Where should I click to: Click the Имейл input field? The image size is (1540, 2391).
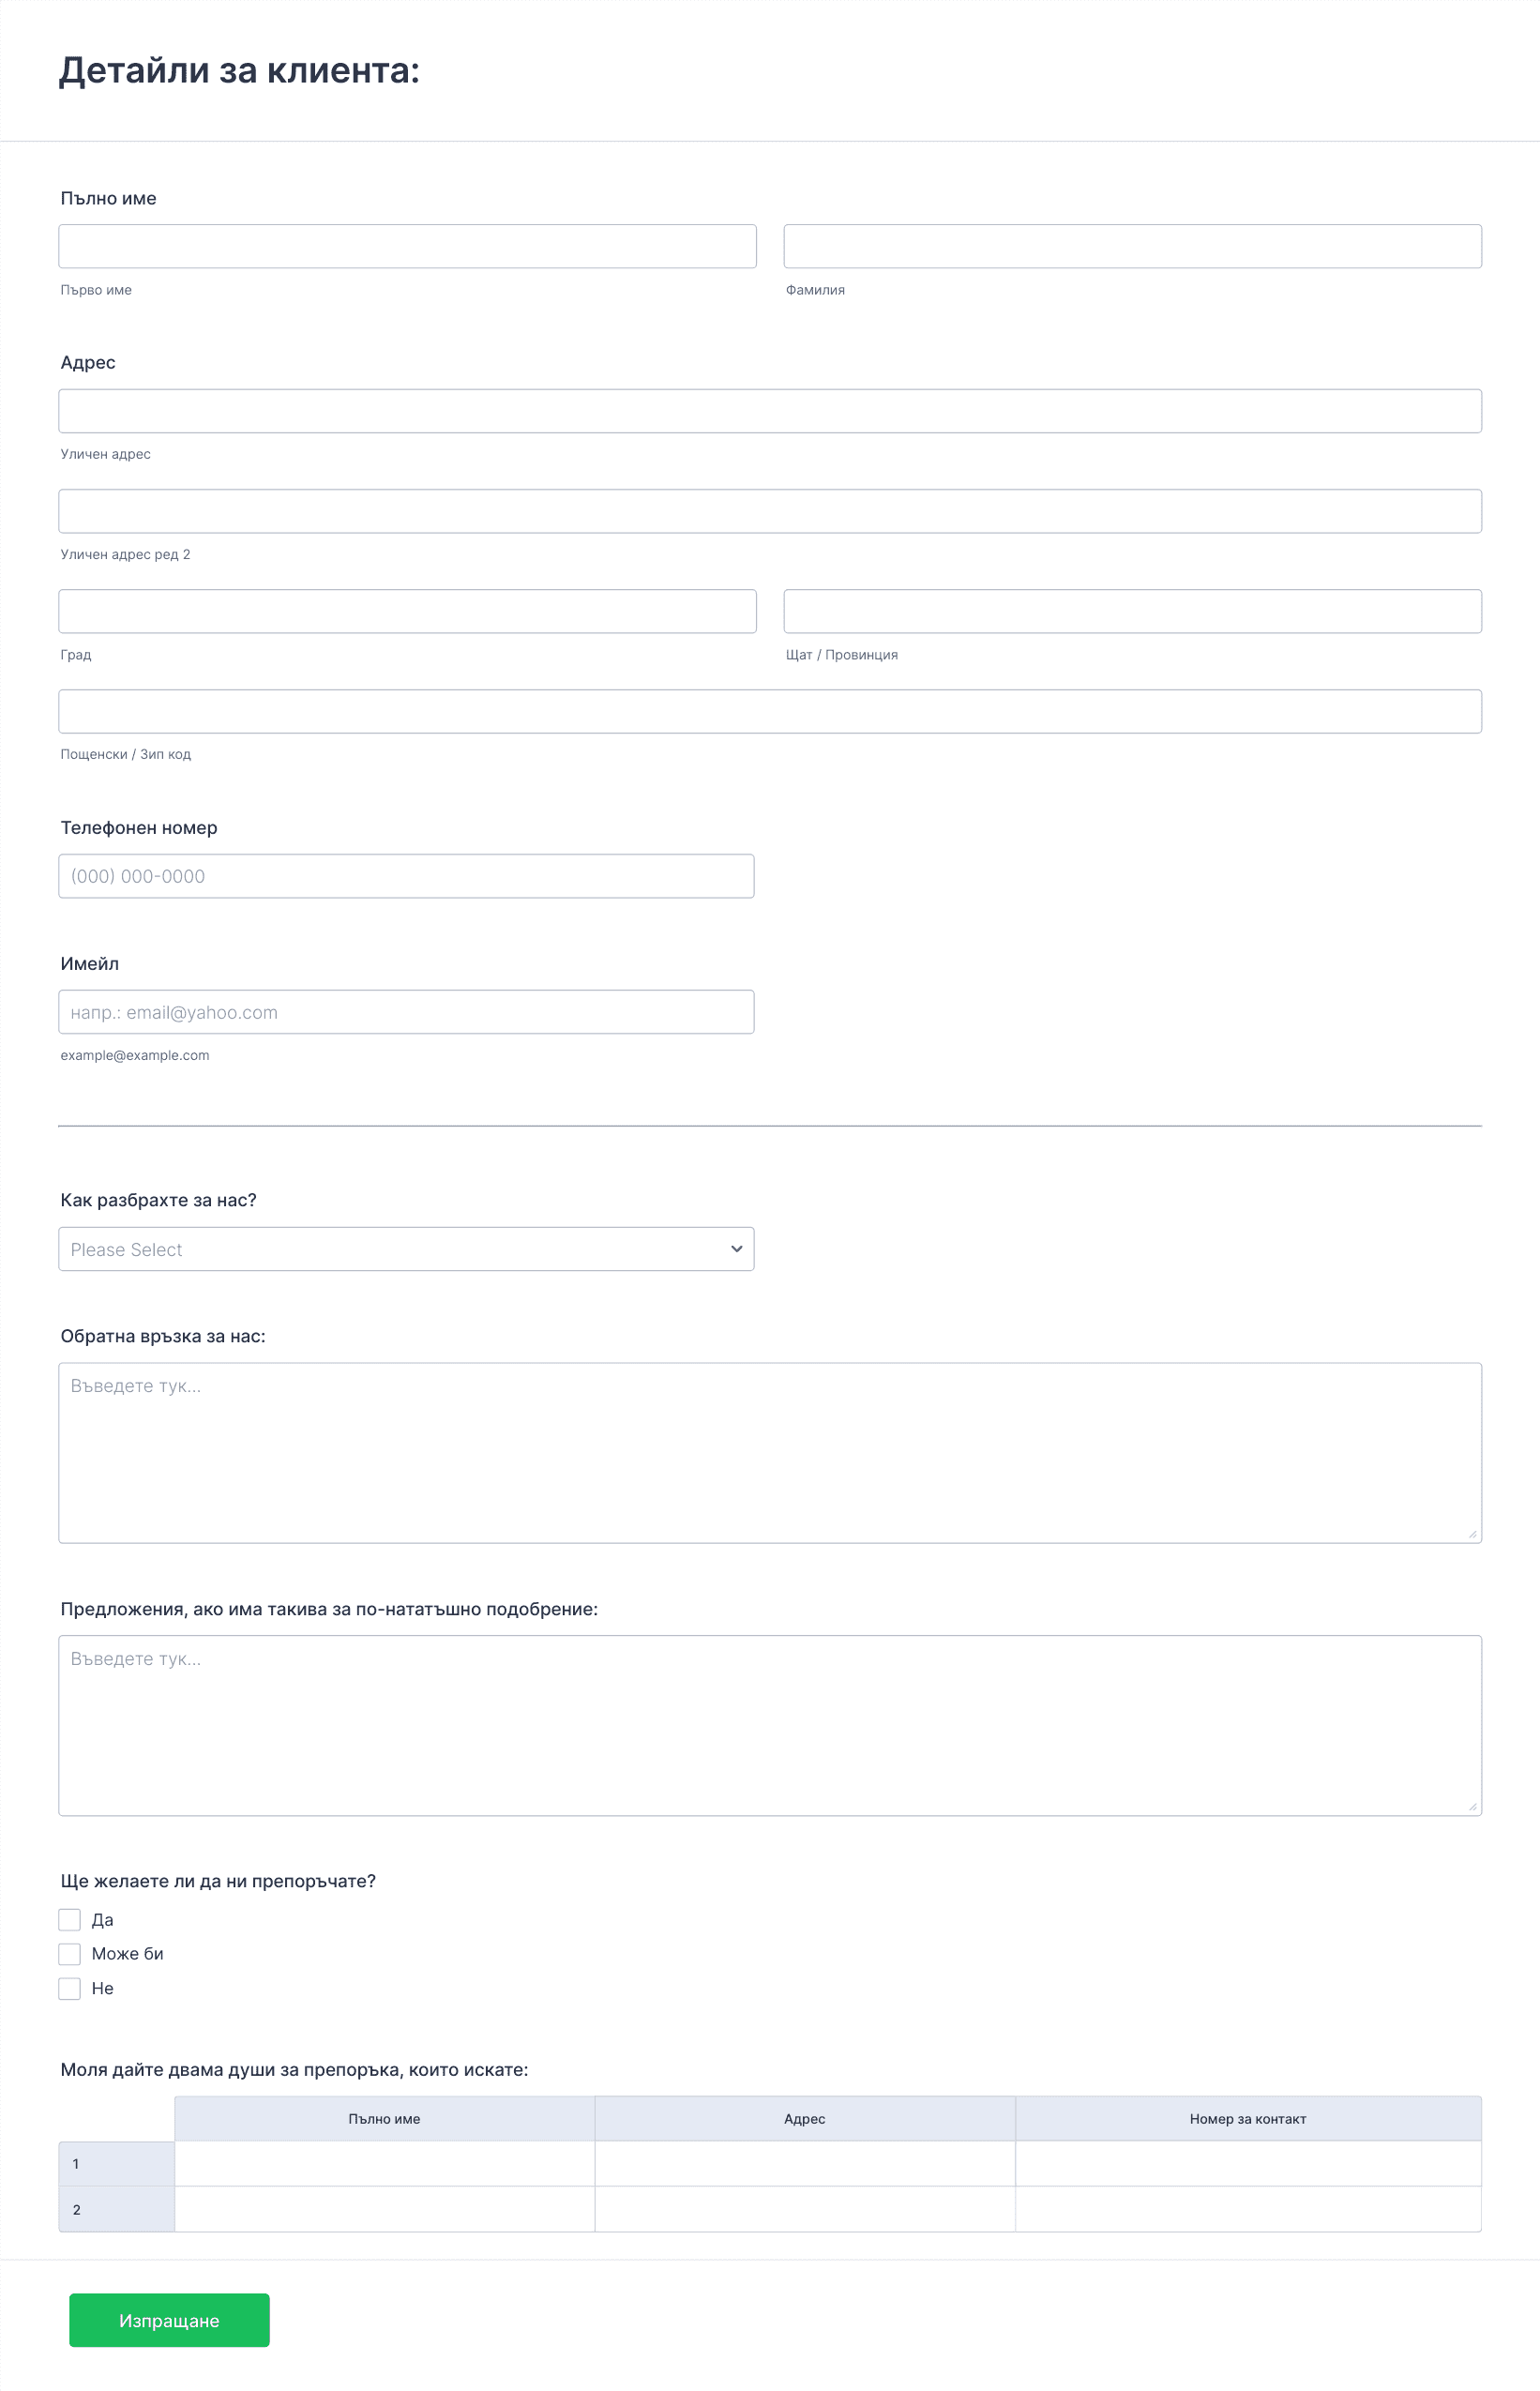pyautogui.click(x=406, y=1012)
